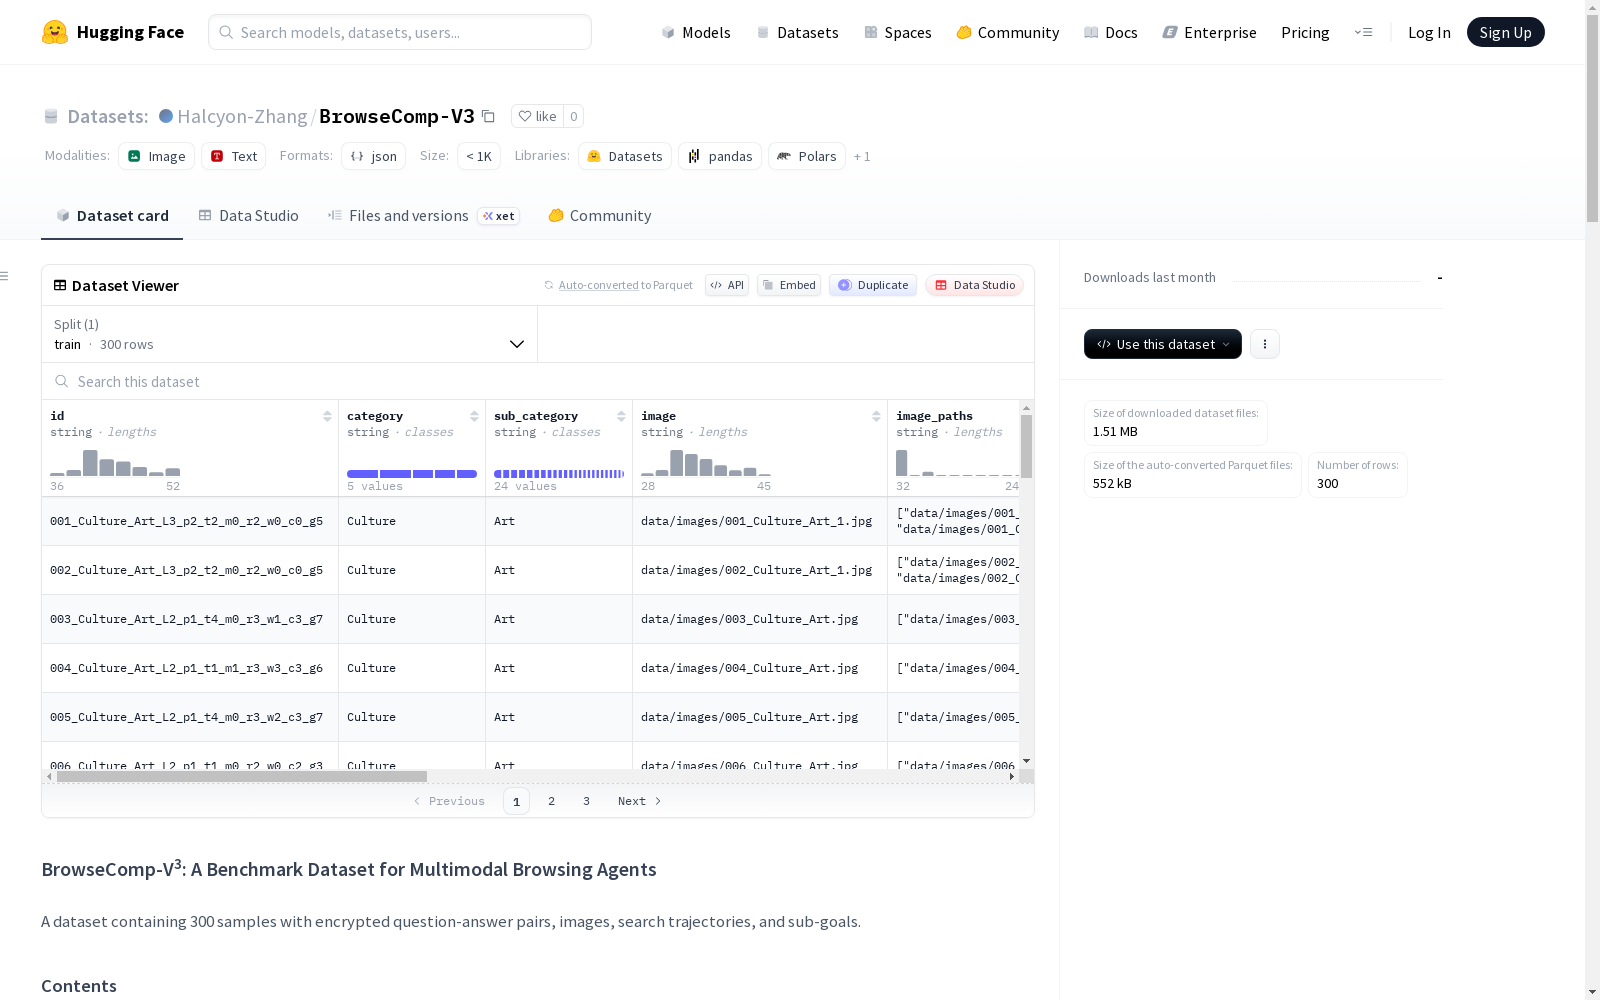The width and height of the screenshot is (1600, 1000).
Task: Sort the image column using its sort arrows
Action: 876,416
